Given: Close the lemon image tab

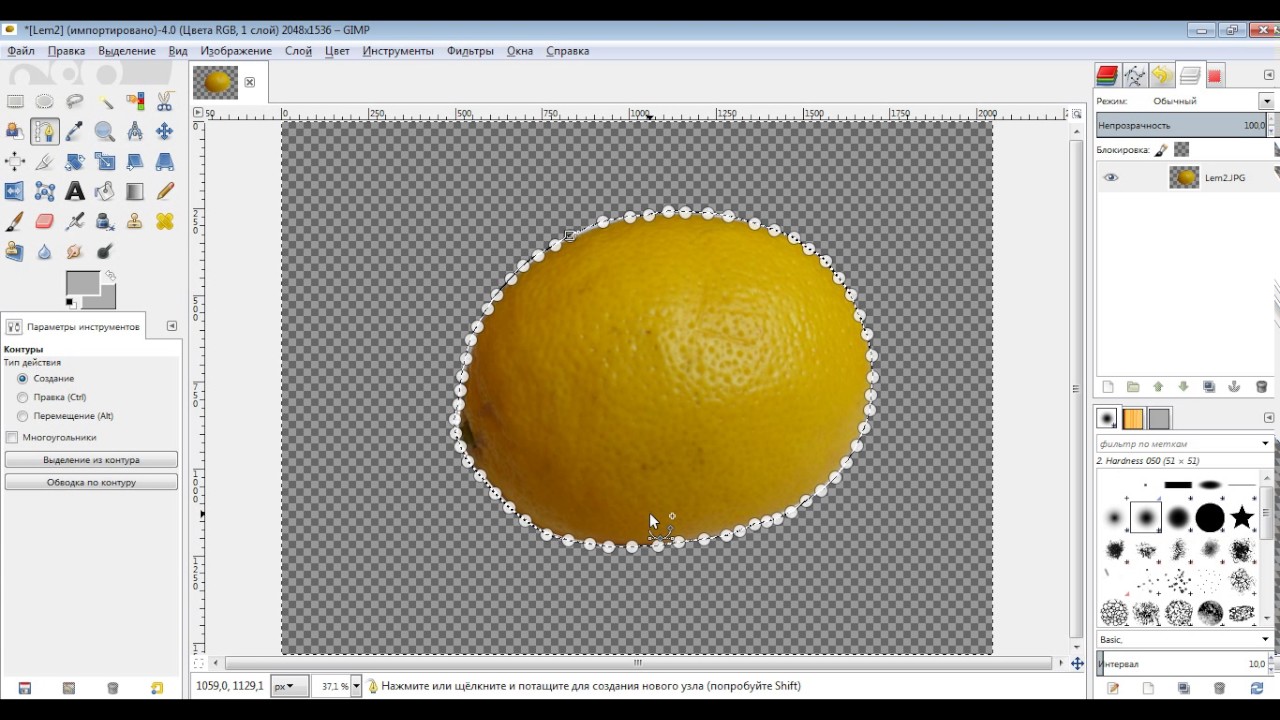Looking at the screenshot, I should [x=250, y=82].
